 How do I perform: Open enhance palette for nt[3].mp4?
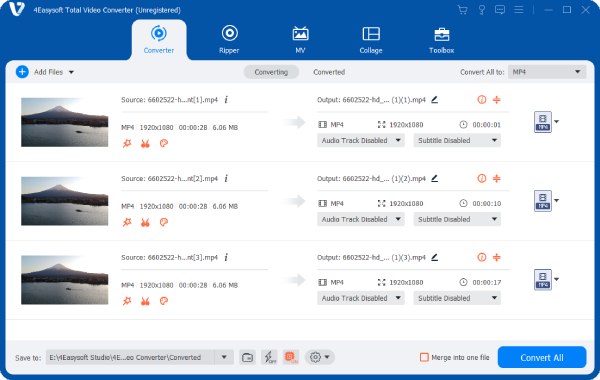(x=164, y=301)
